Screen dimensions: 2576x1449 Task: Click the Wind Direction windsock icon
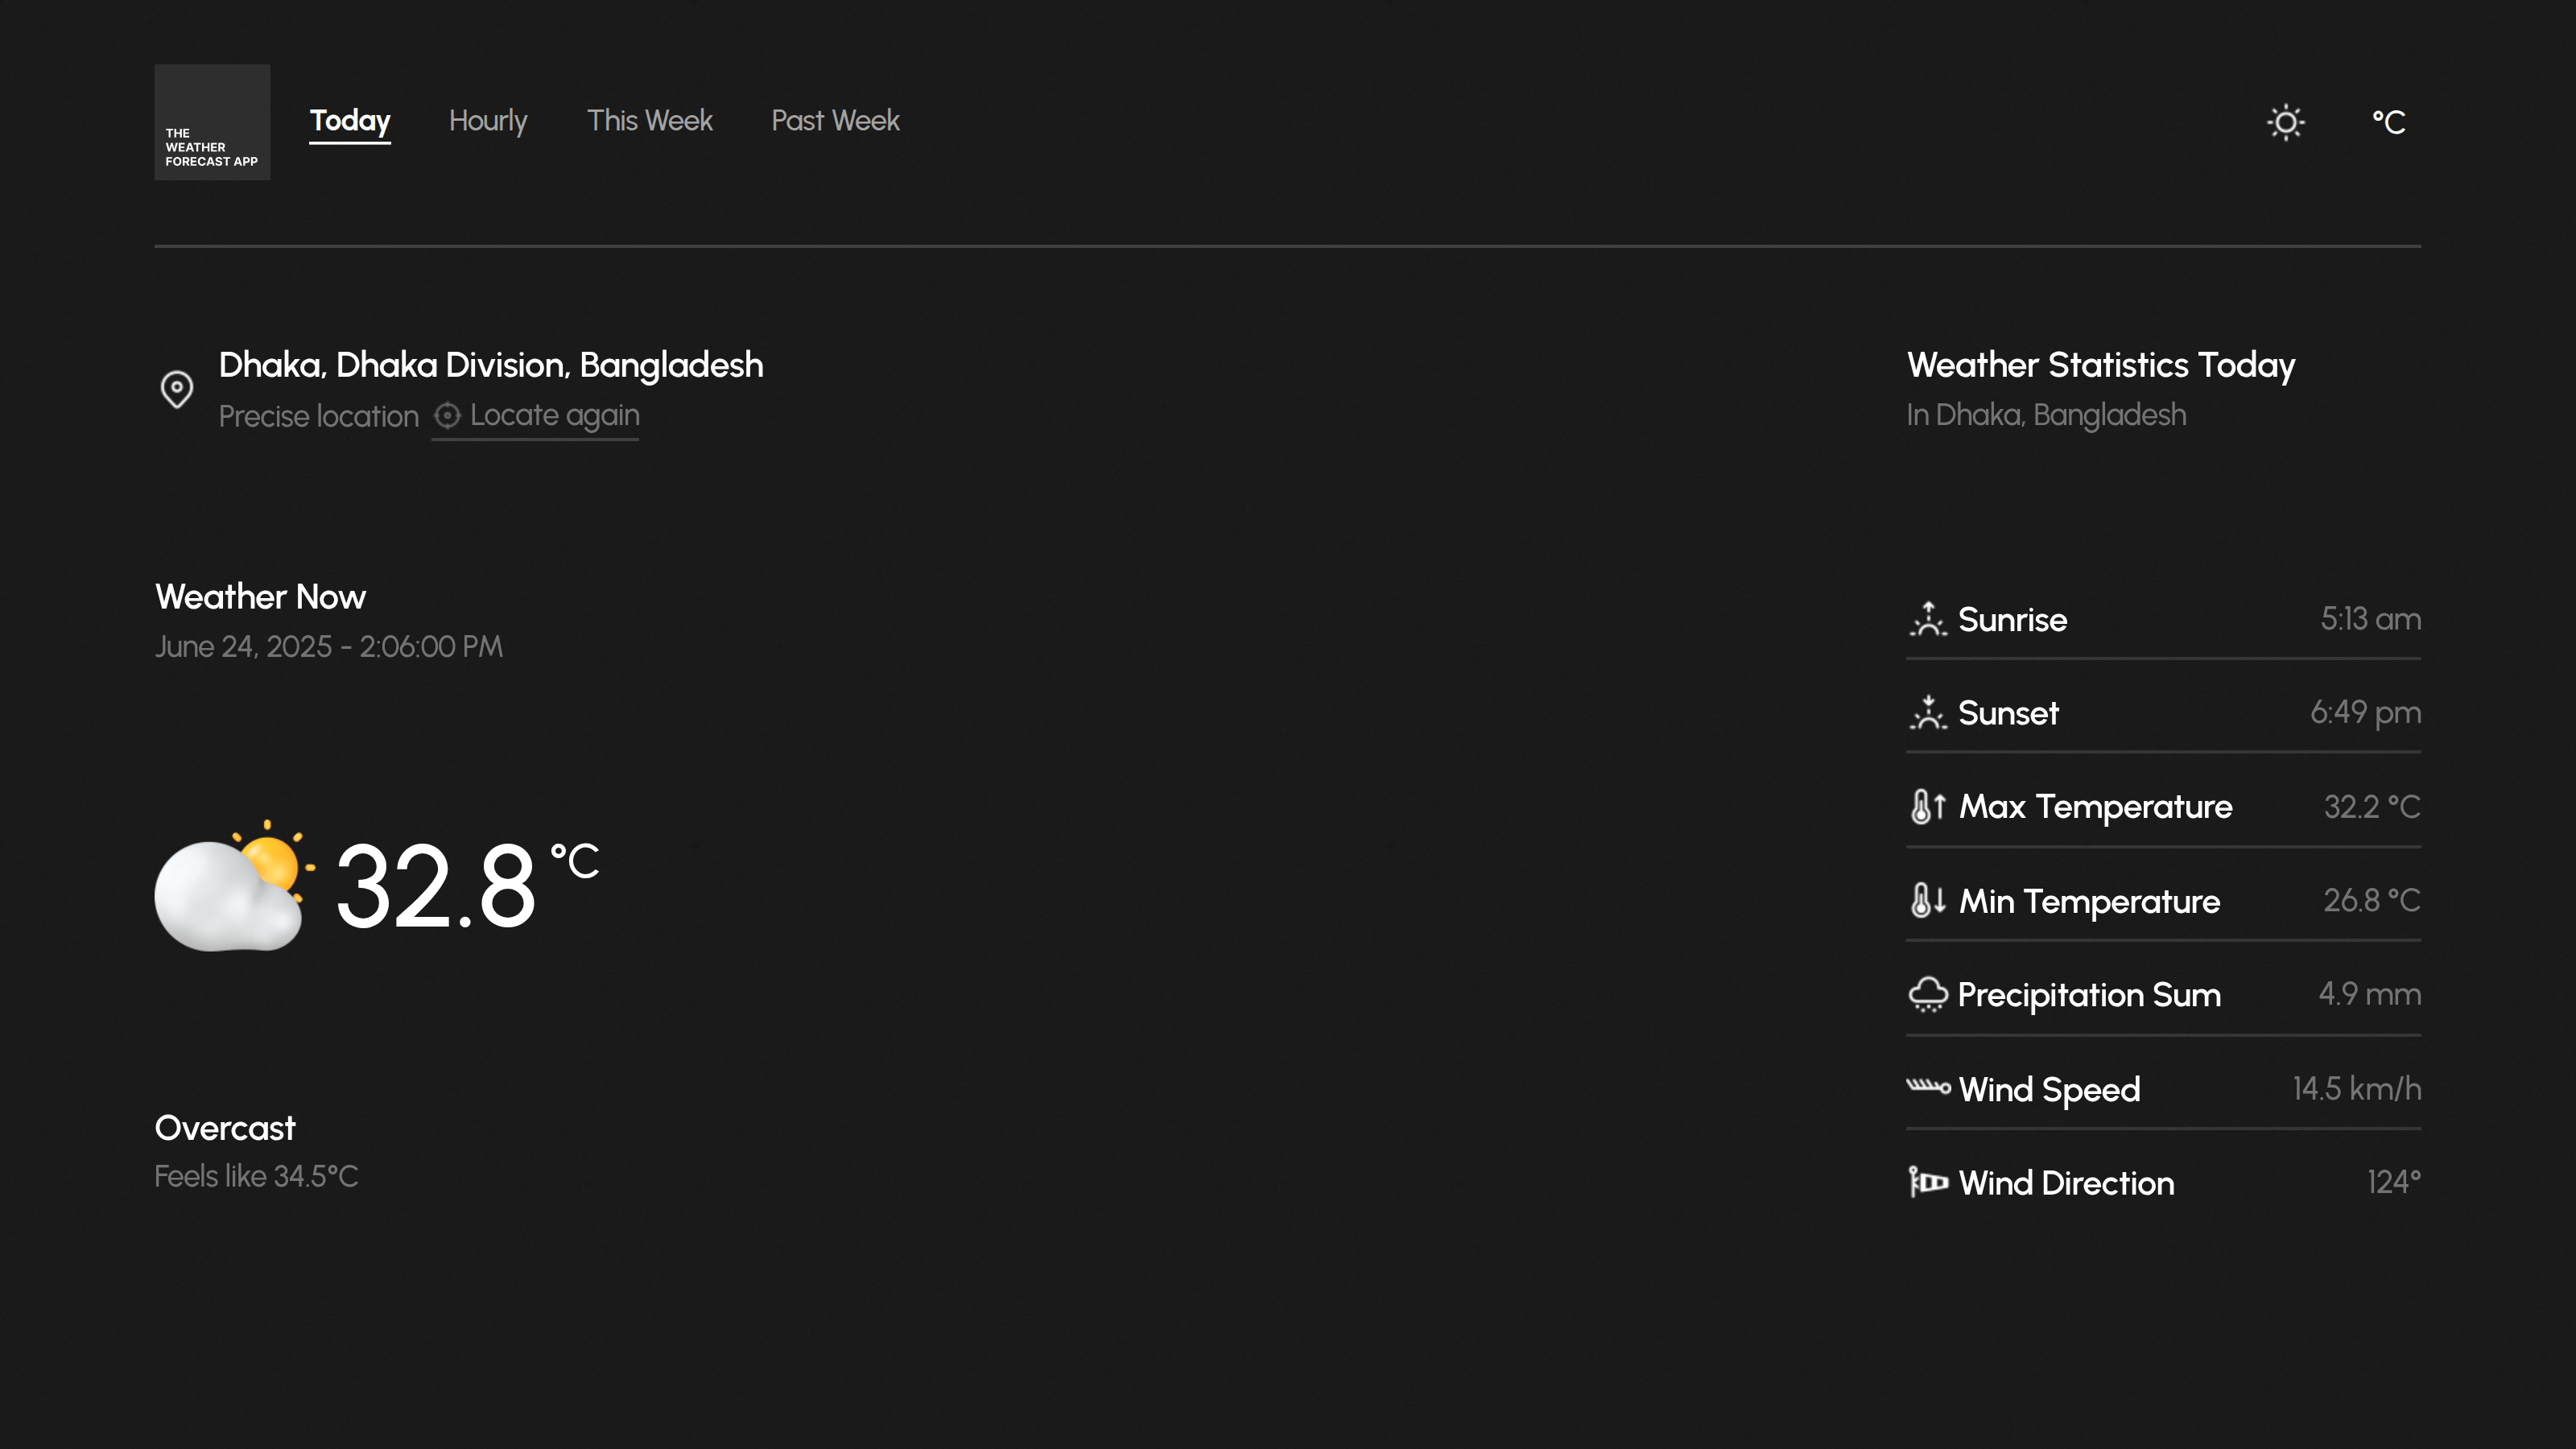(x=1927, y=1182)
